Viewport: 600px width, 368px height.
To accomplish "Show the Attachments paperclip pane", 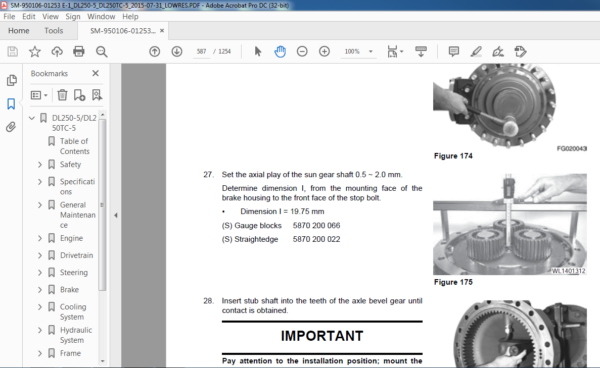I will click(x=11, y=127).
